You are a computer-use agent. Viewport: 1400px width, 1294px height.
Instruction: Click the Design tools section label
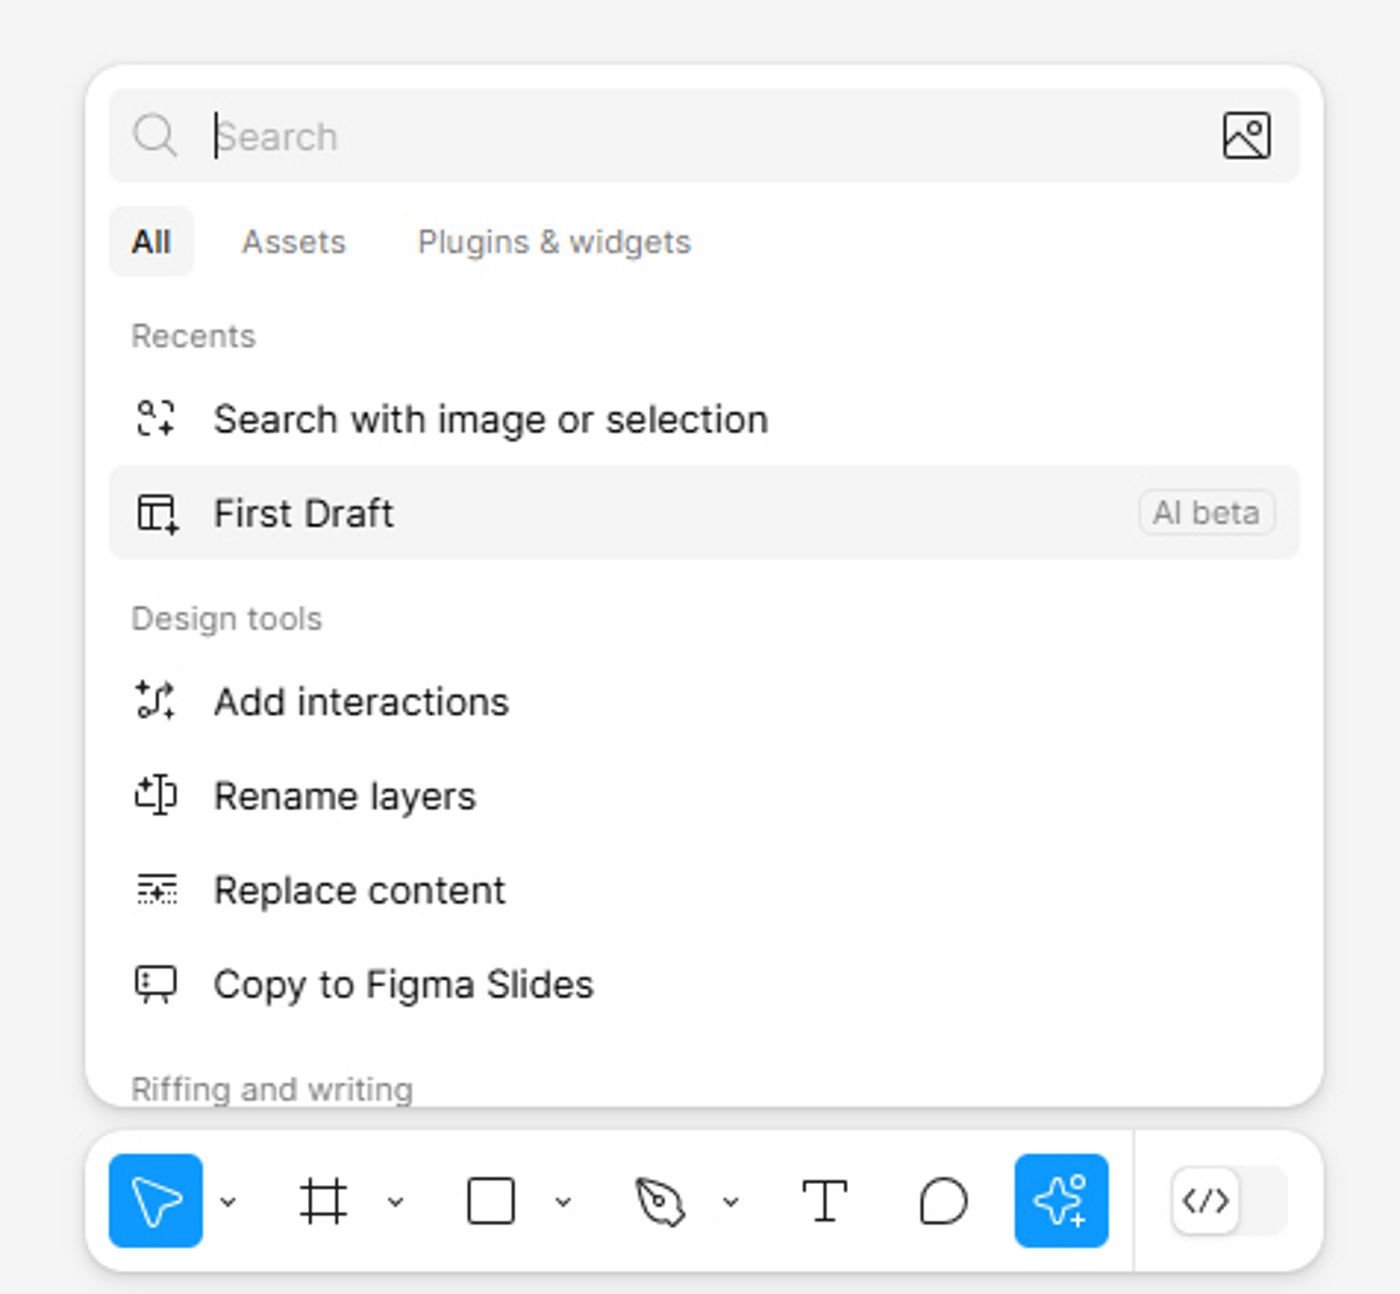click(x=227, y=619)
